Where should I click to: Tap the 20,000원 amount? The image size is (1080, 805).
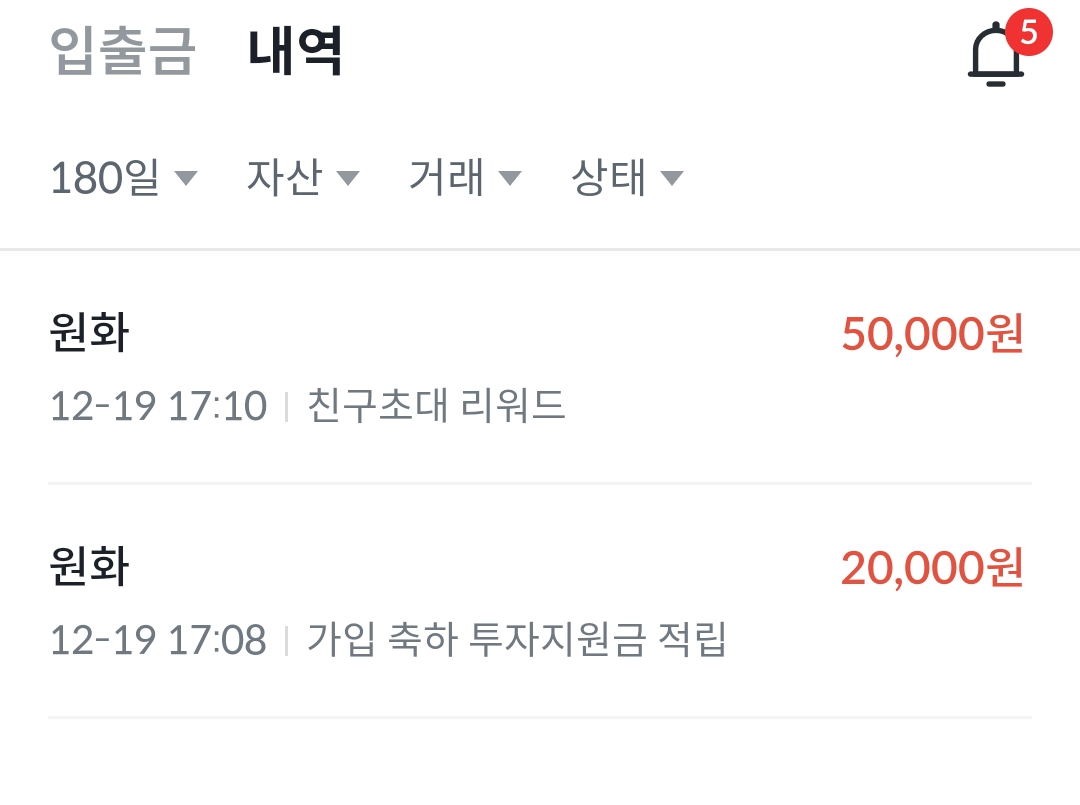pos(931,570)
